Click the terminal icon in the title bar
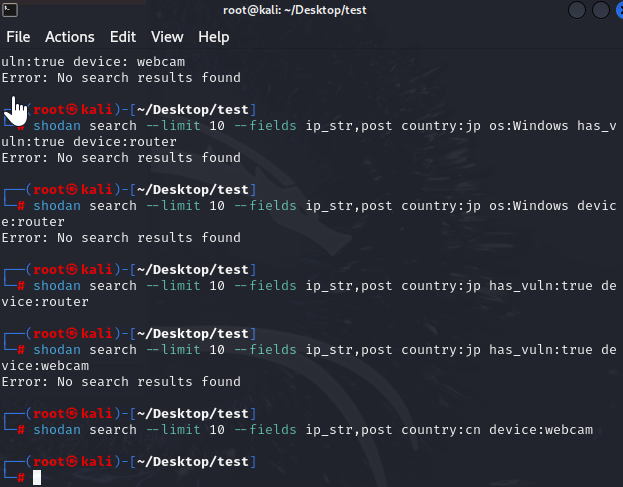623x487 pixels. pos(12,10)
